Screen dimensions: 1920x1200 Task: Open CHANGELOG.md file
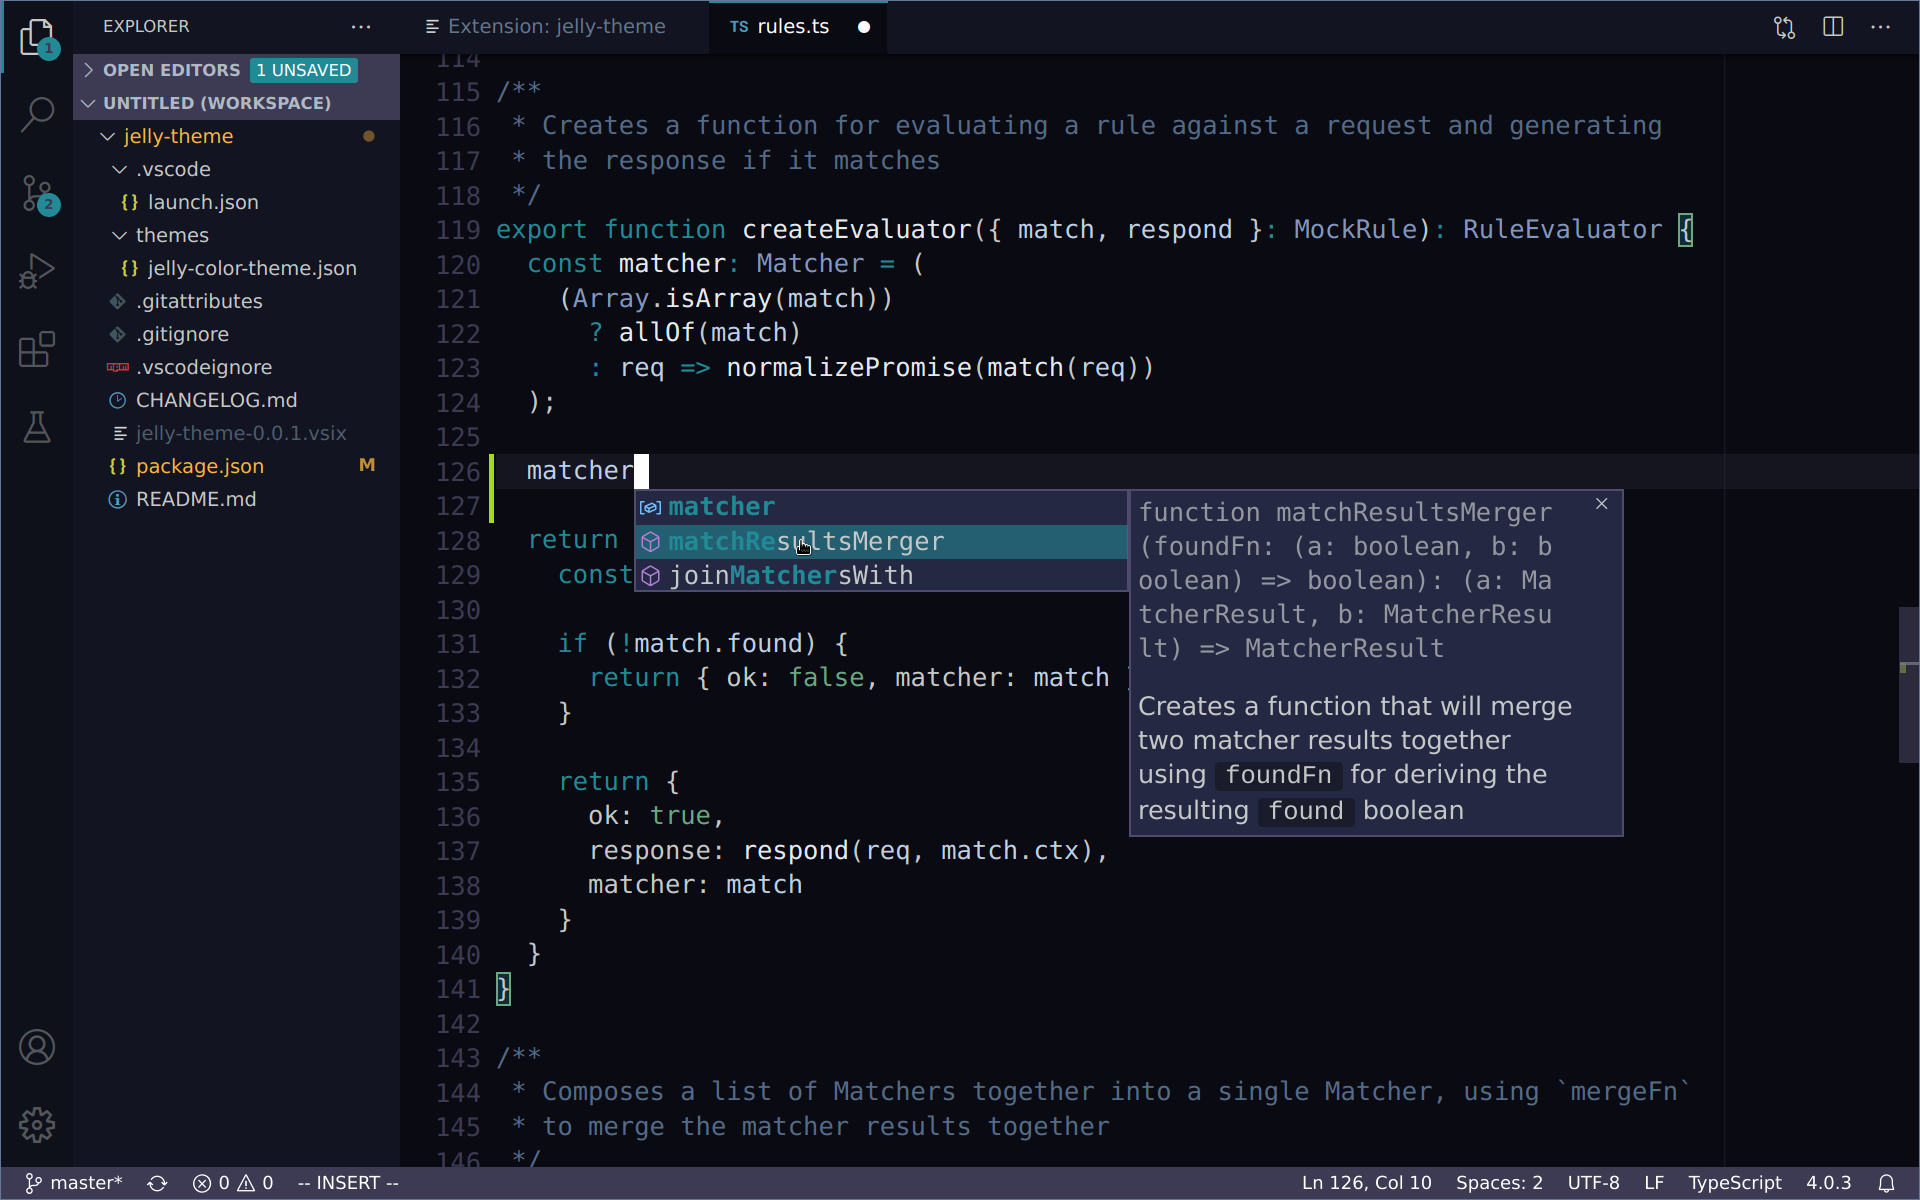(x=236, y=400)
